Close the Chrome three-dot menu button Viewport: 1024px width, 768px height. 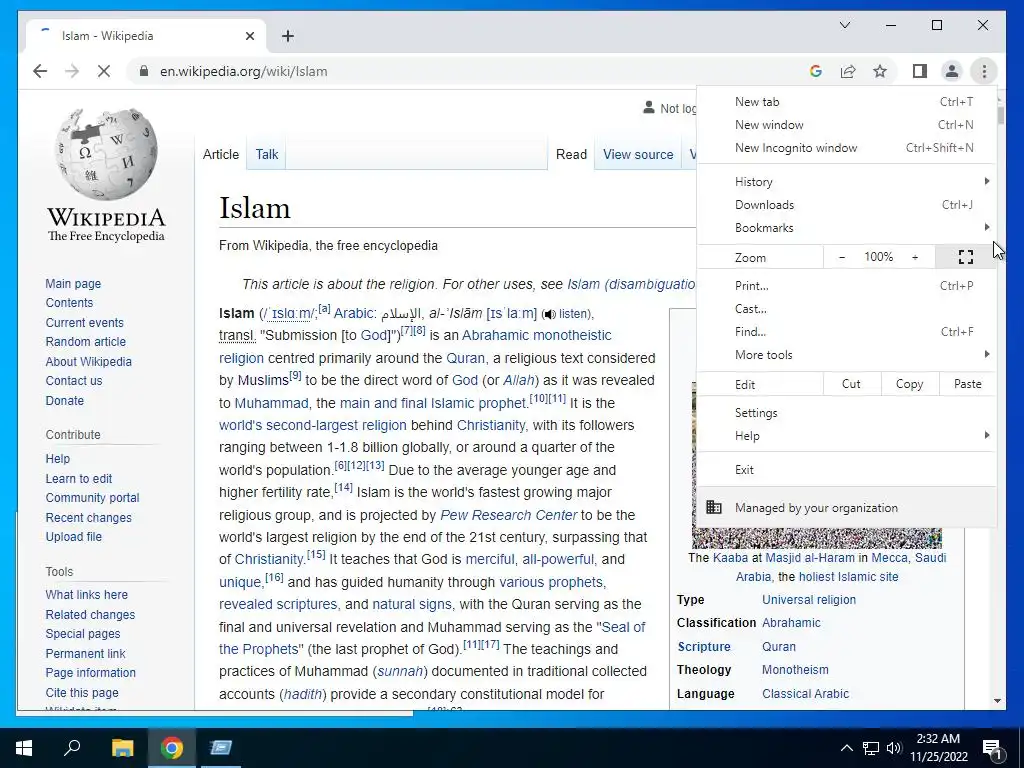[x=984, y=71]
